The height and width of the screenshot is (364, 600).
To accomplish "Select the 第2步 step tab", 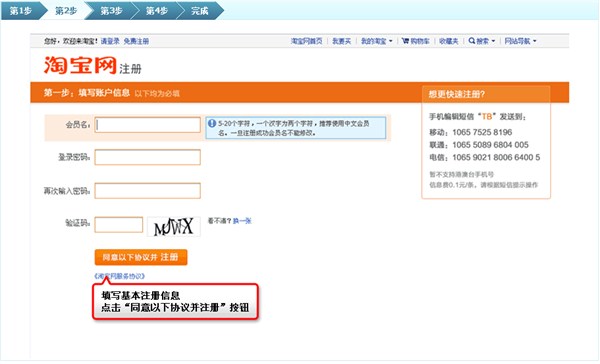I will click(66, 11).
